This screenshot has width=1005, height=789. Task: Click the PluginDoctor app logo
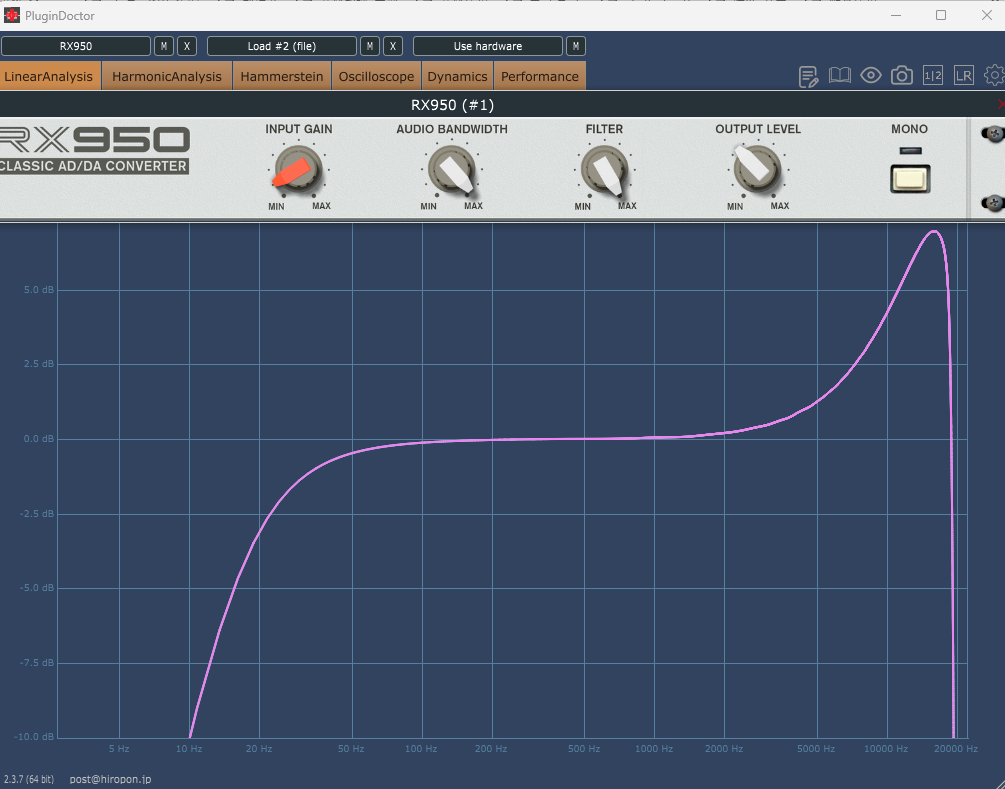[12, 15]
